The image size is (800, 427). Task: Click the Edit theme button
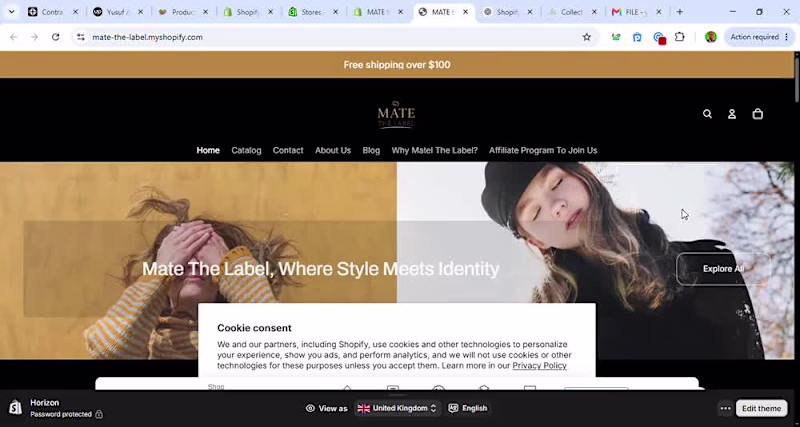coord(761,408)
